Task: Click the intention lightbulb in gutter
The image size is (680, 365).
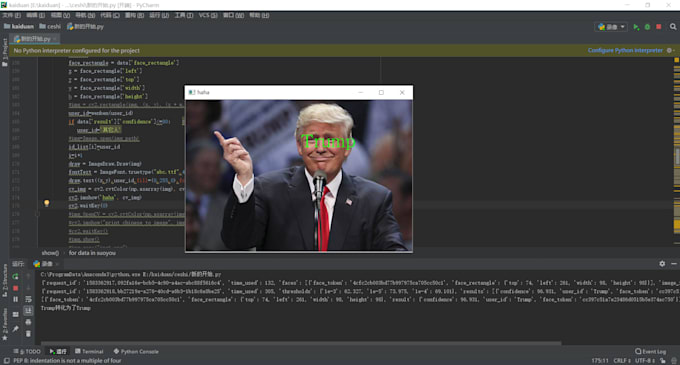Action: (46, 203)
